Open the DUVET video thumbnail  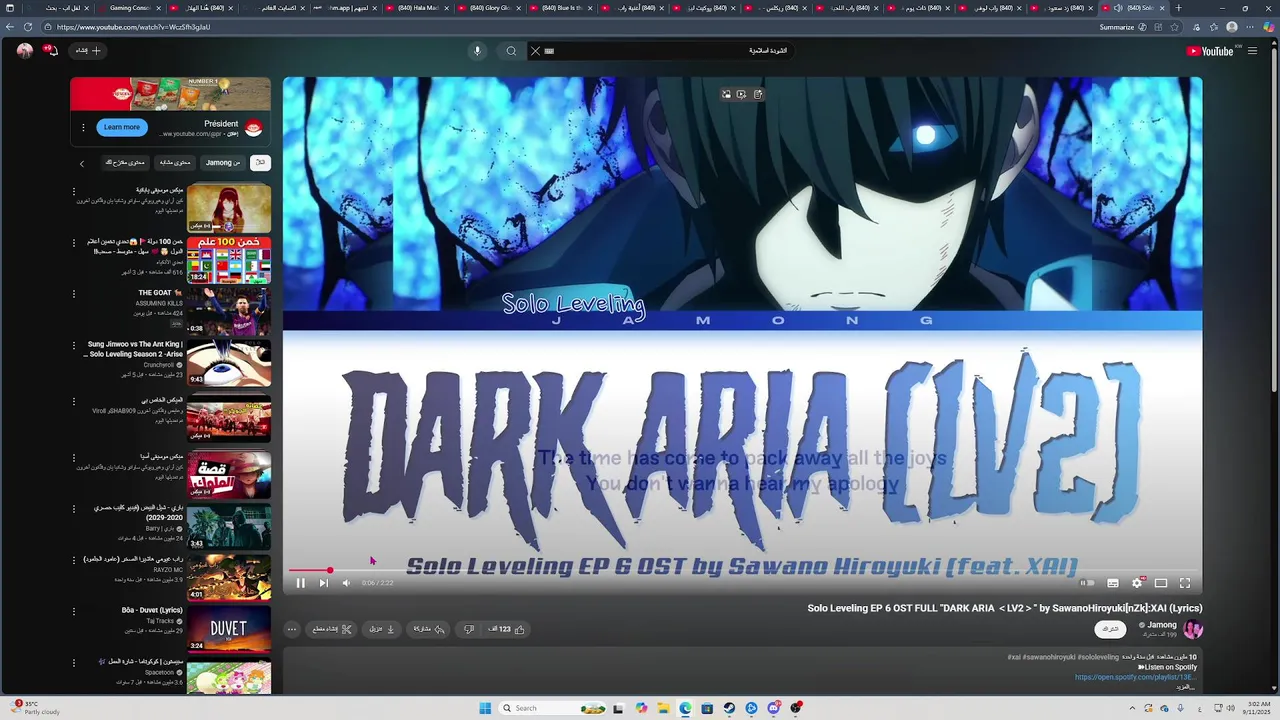point(229,628)
